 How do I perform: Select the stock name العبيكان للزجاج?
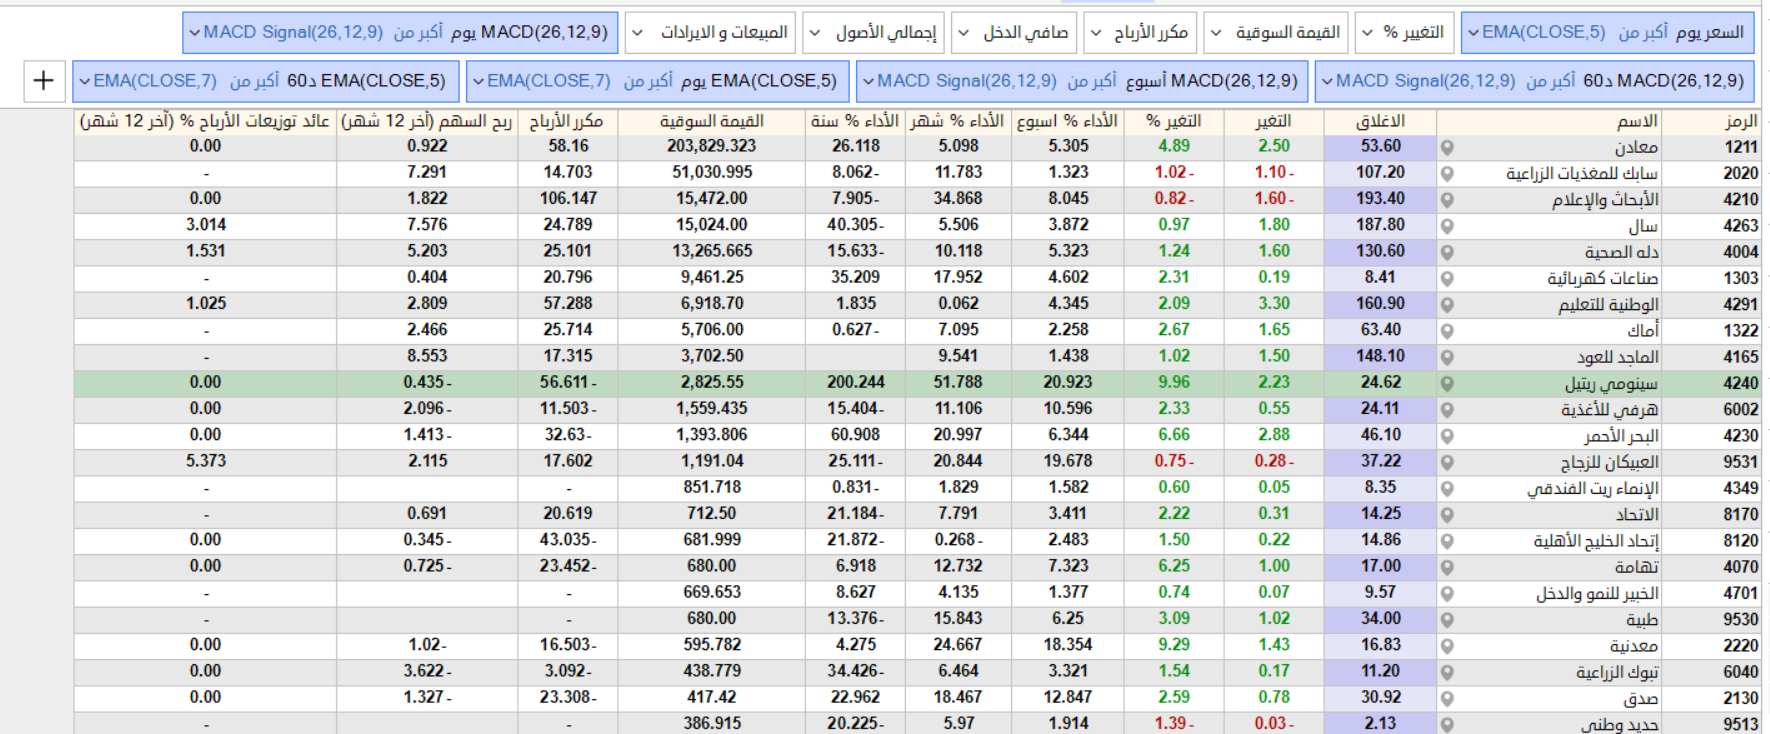coord(1609,462)
